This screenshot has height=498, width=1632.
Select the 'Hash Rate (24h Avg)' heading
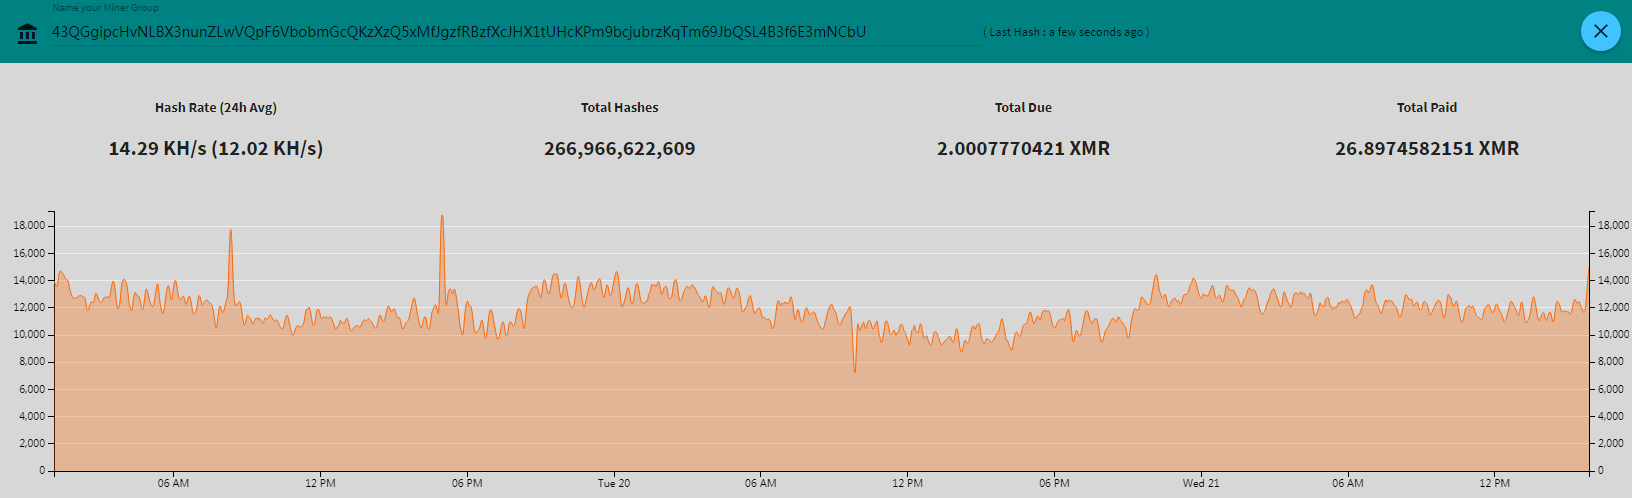click(x=216, y=108)
